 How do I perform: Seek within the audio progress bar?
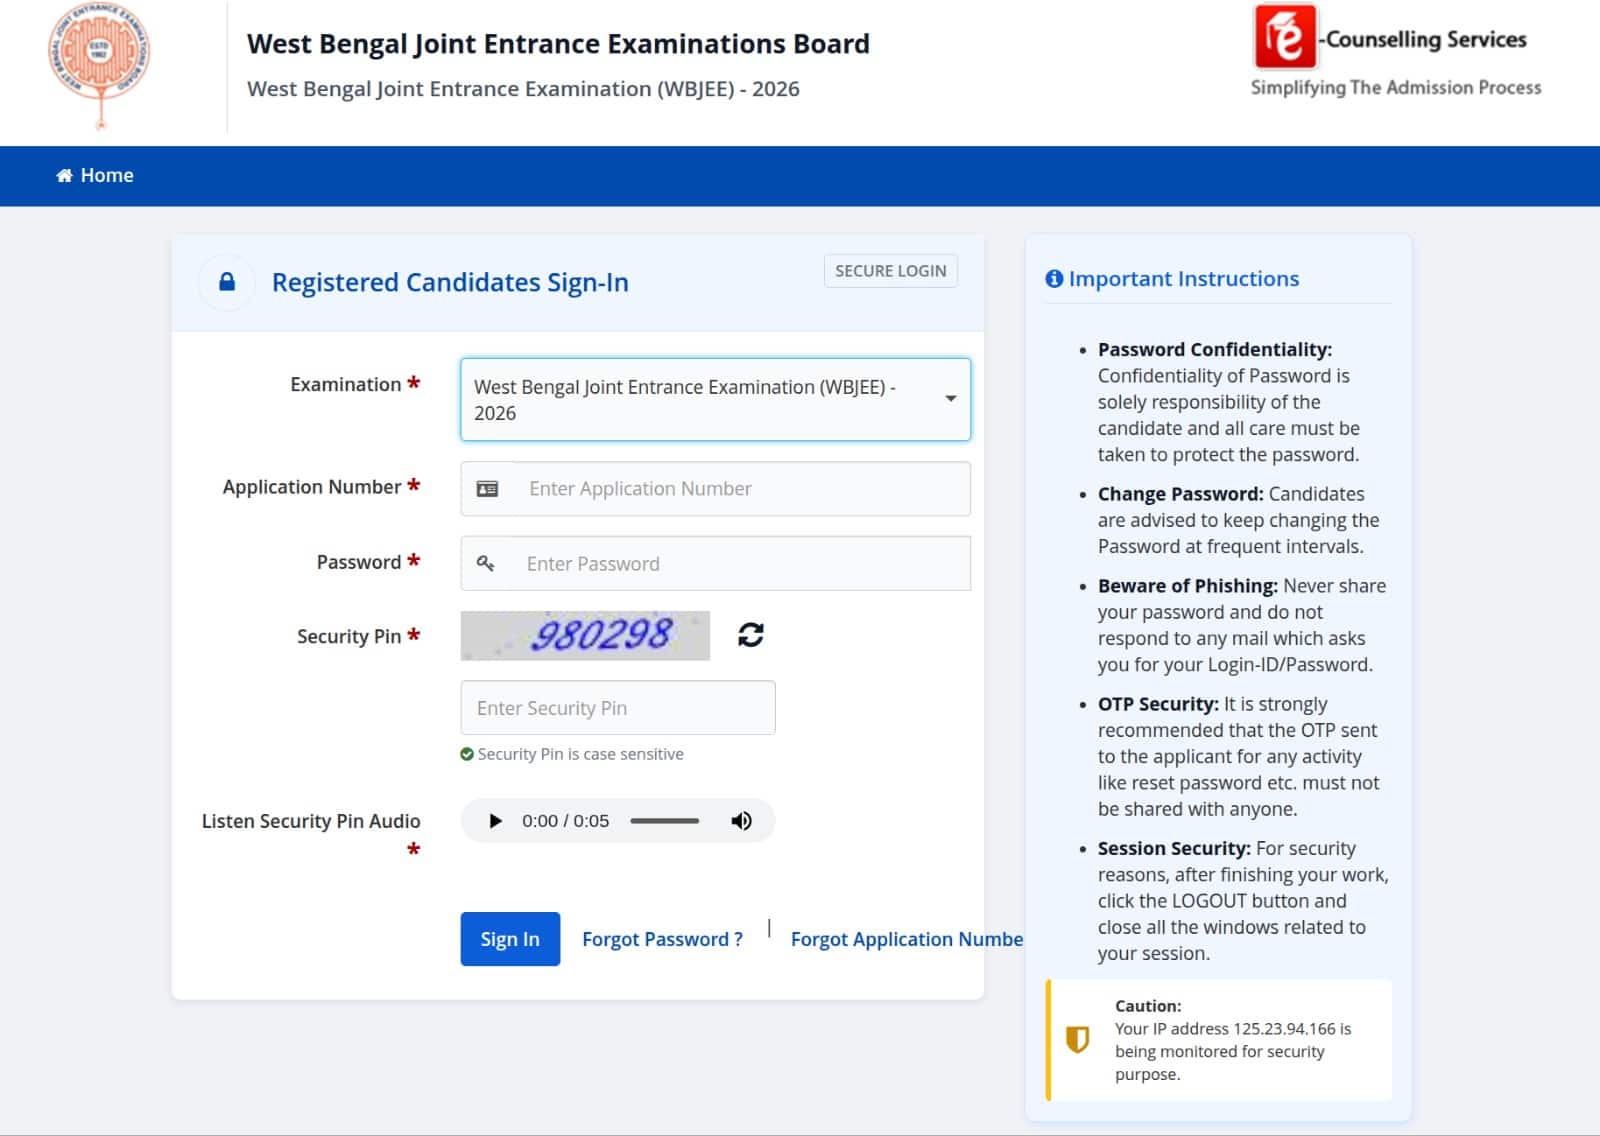[x=664, y=821]
